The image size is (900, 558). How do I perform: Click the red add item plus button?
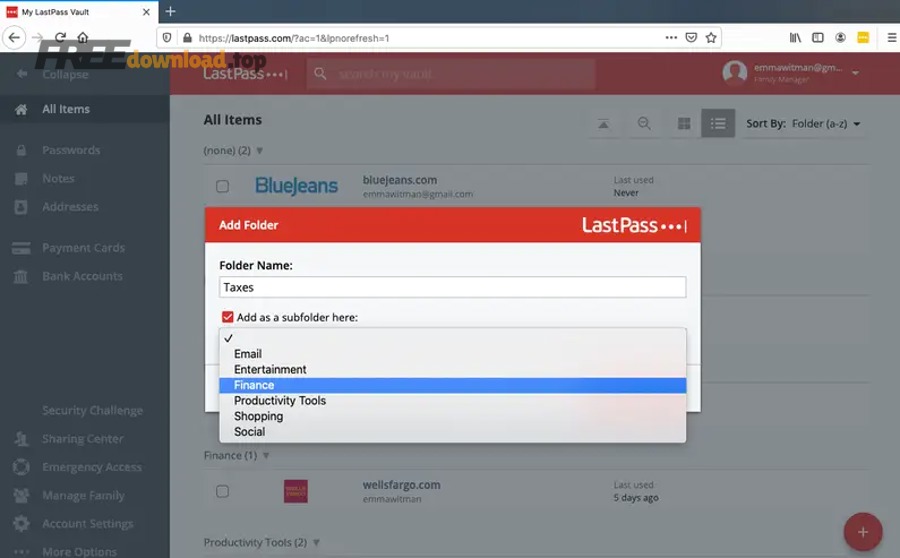(862, 530)
